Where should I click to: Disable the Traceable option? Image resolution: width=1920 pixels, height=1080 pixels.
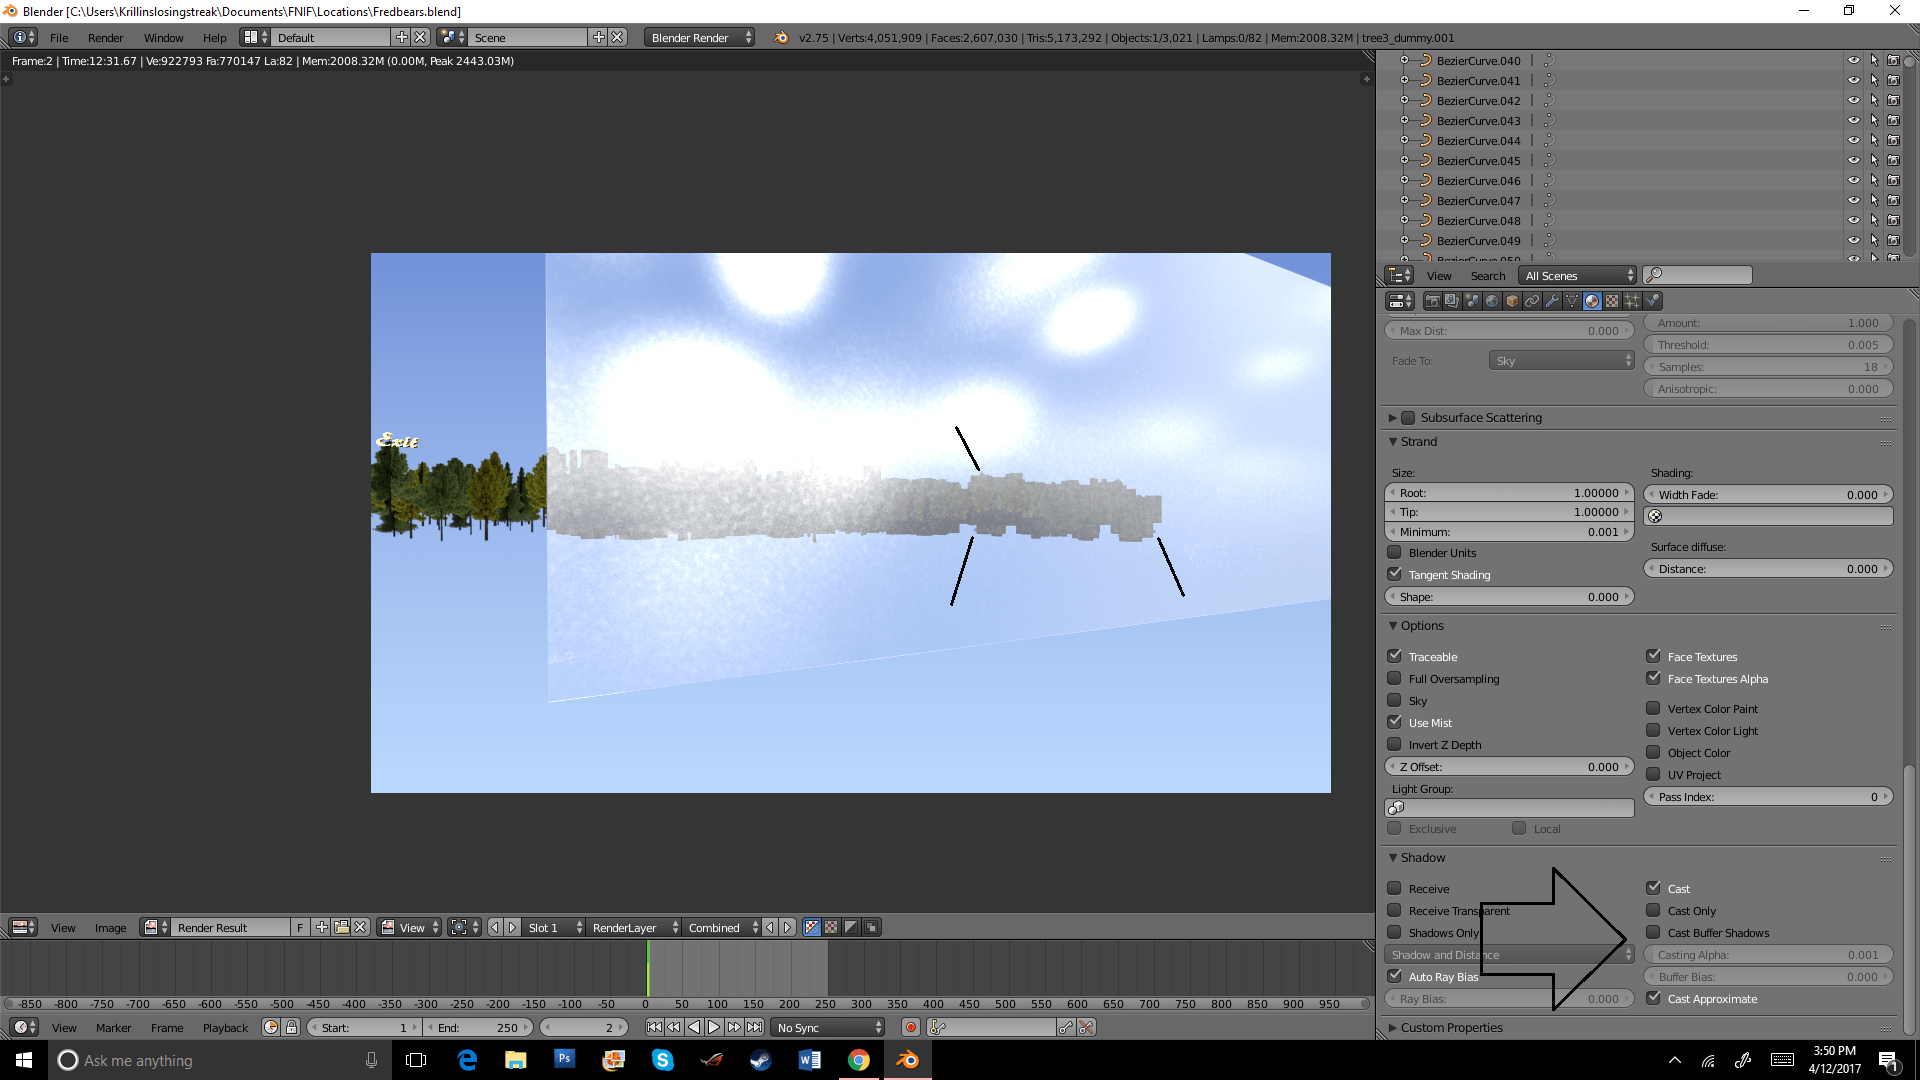pos(1395,655)
